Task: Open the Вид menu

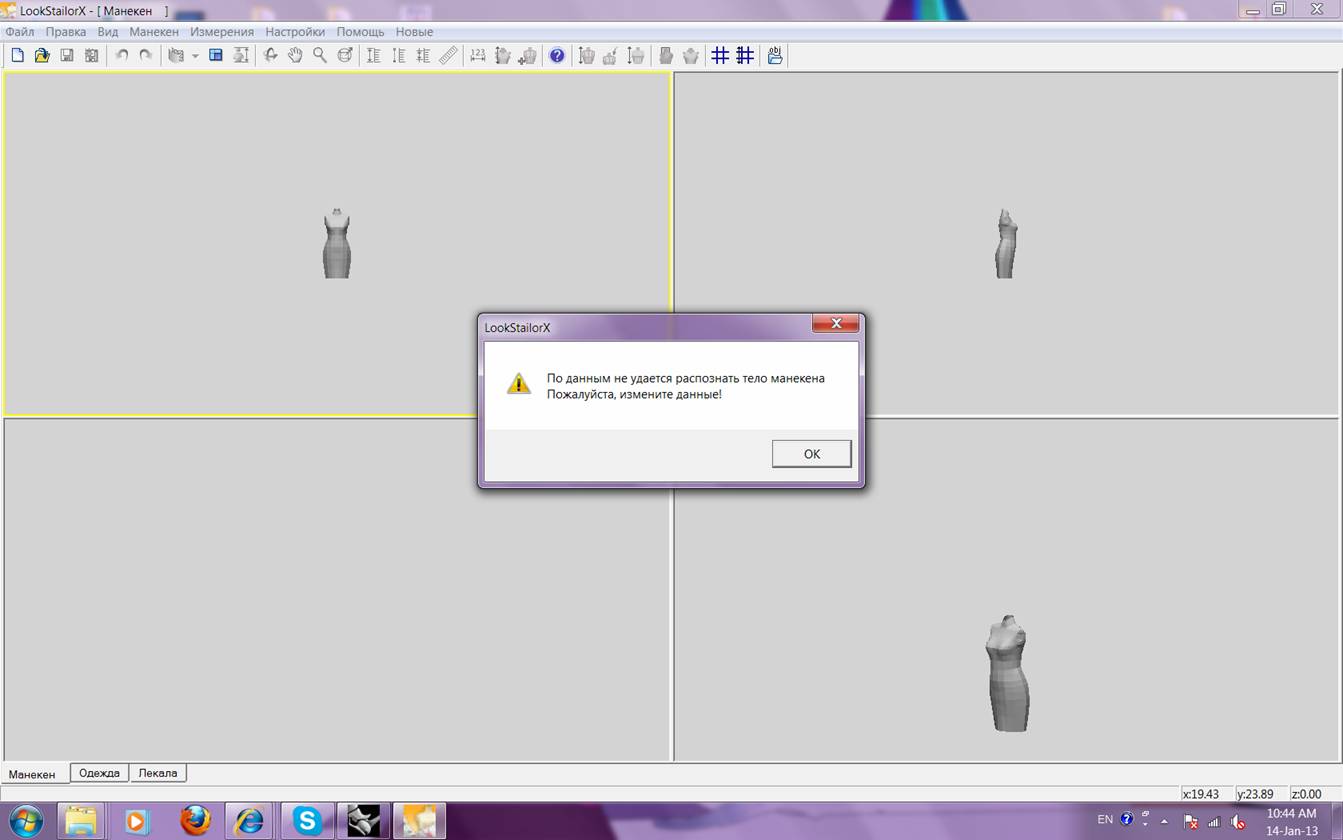Action: click(108, 32)
